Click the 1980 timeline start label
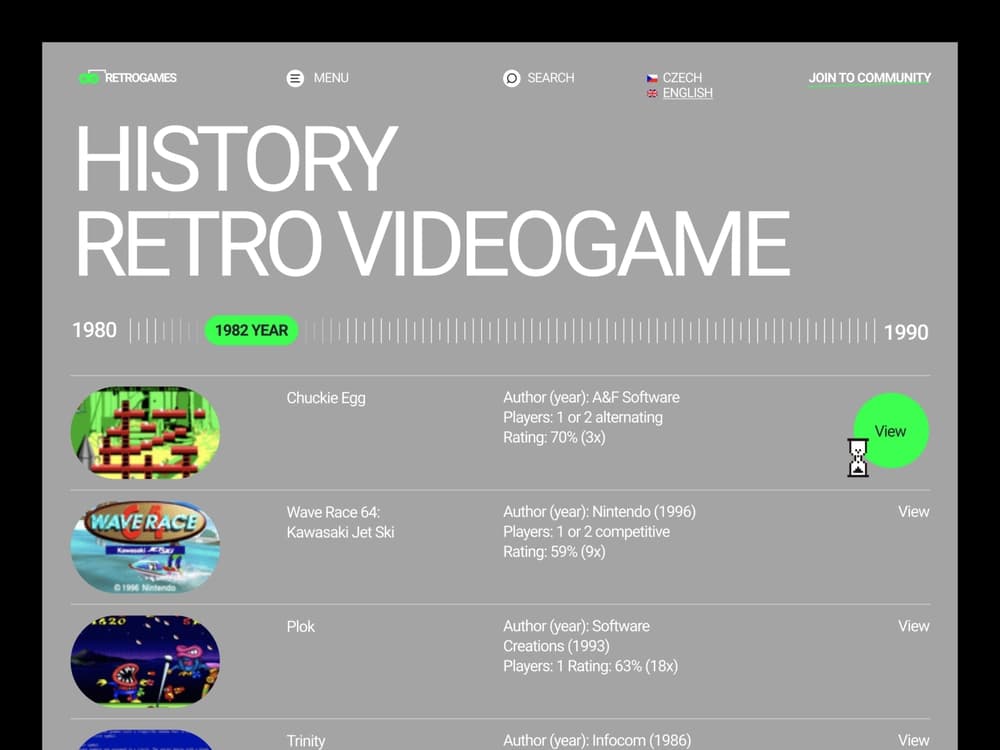 [94, 330]
